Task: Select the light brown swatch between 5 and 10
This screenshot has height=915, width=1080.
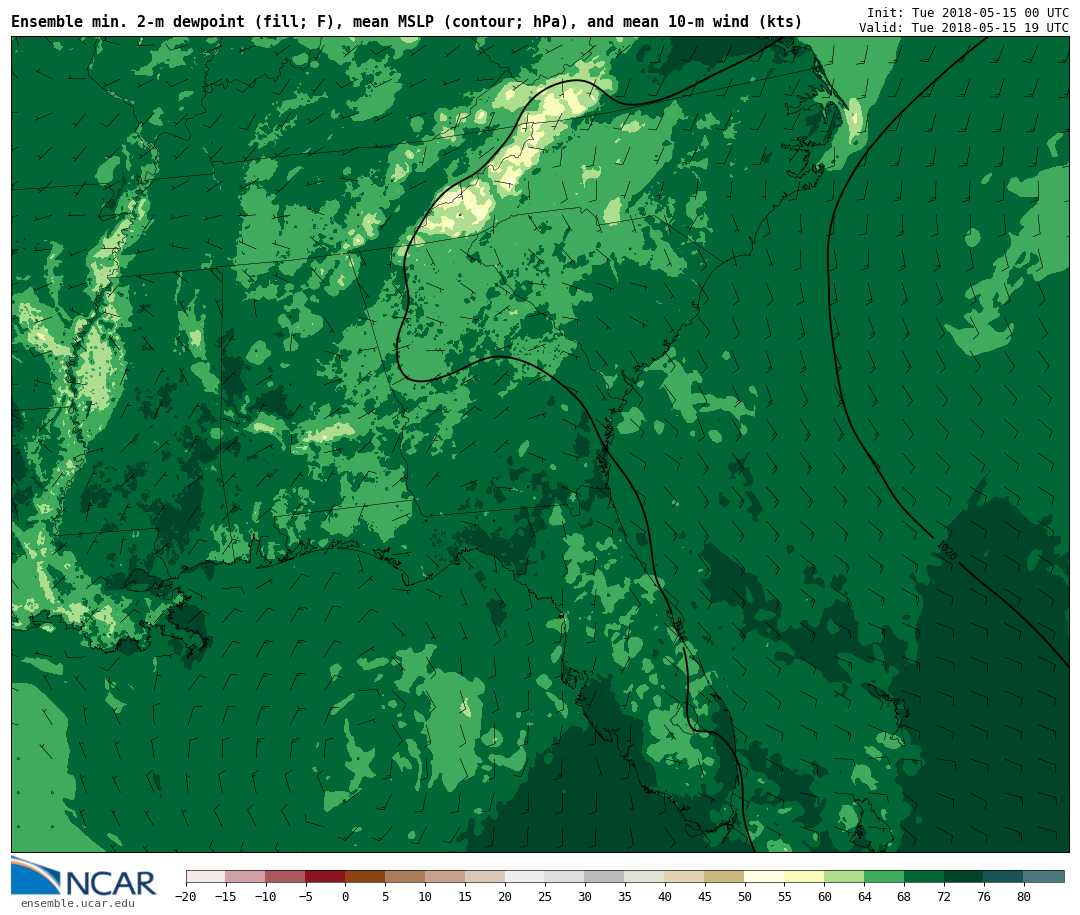Action: tap(406, 876)
